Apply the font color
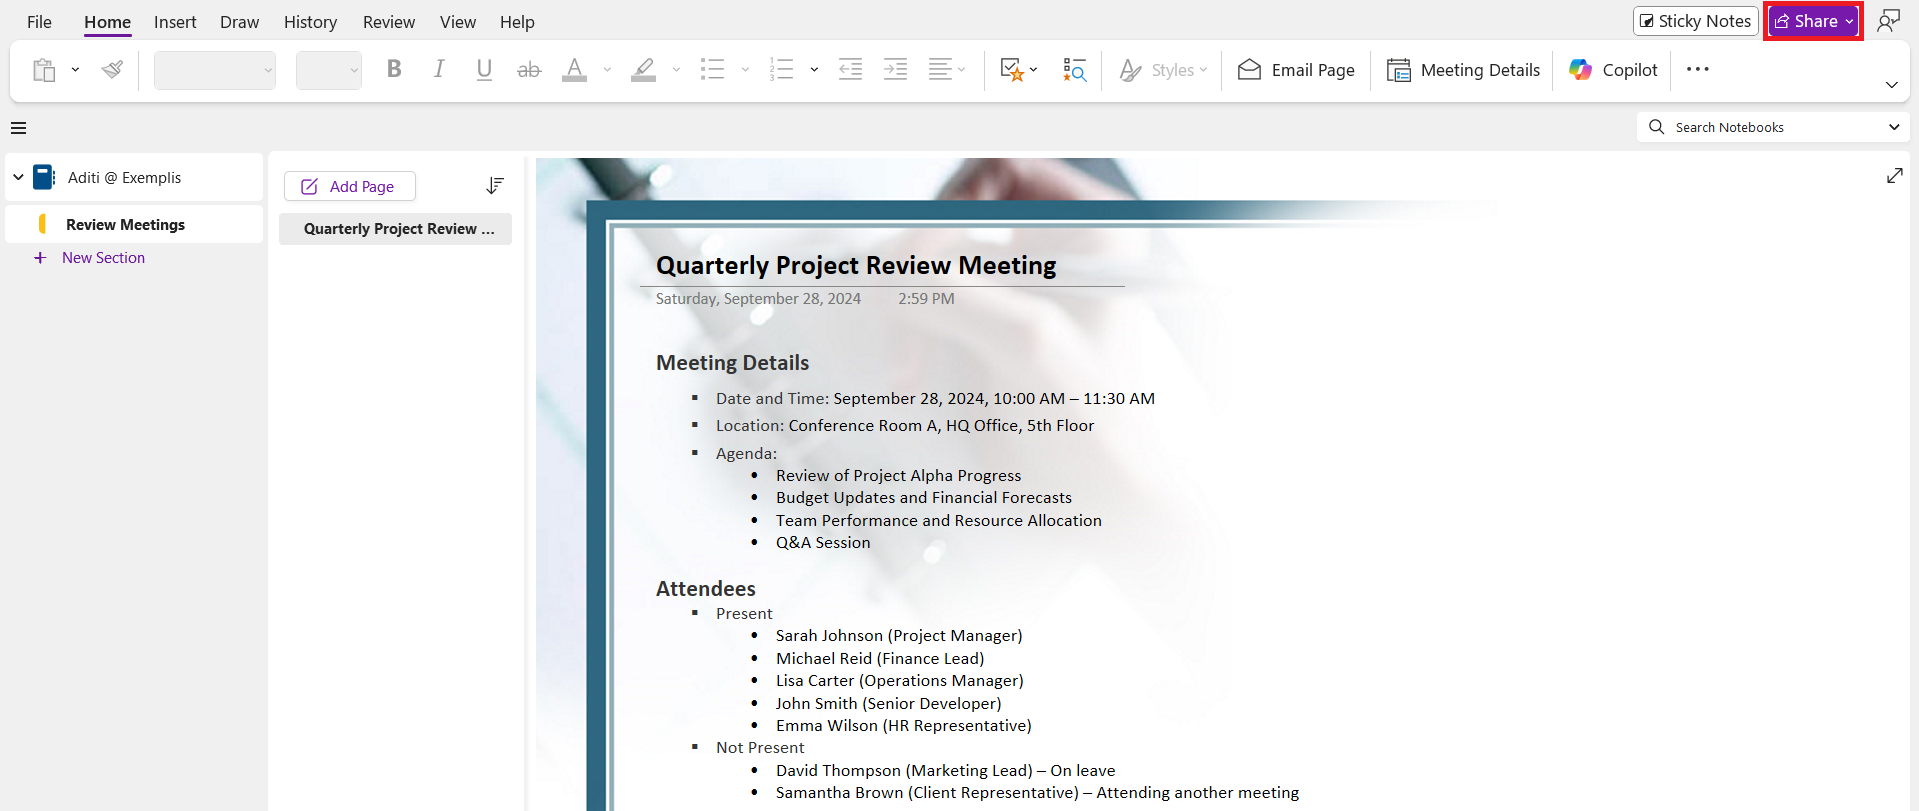This screenshot has height=811, width=1919. pos(575,69)
